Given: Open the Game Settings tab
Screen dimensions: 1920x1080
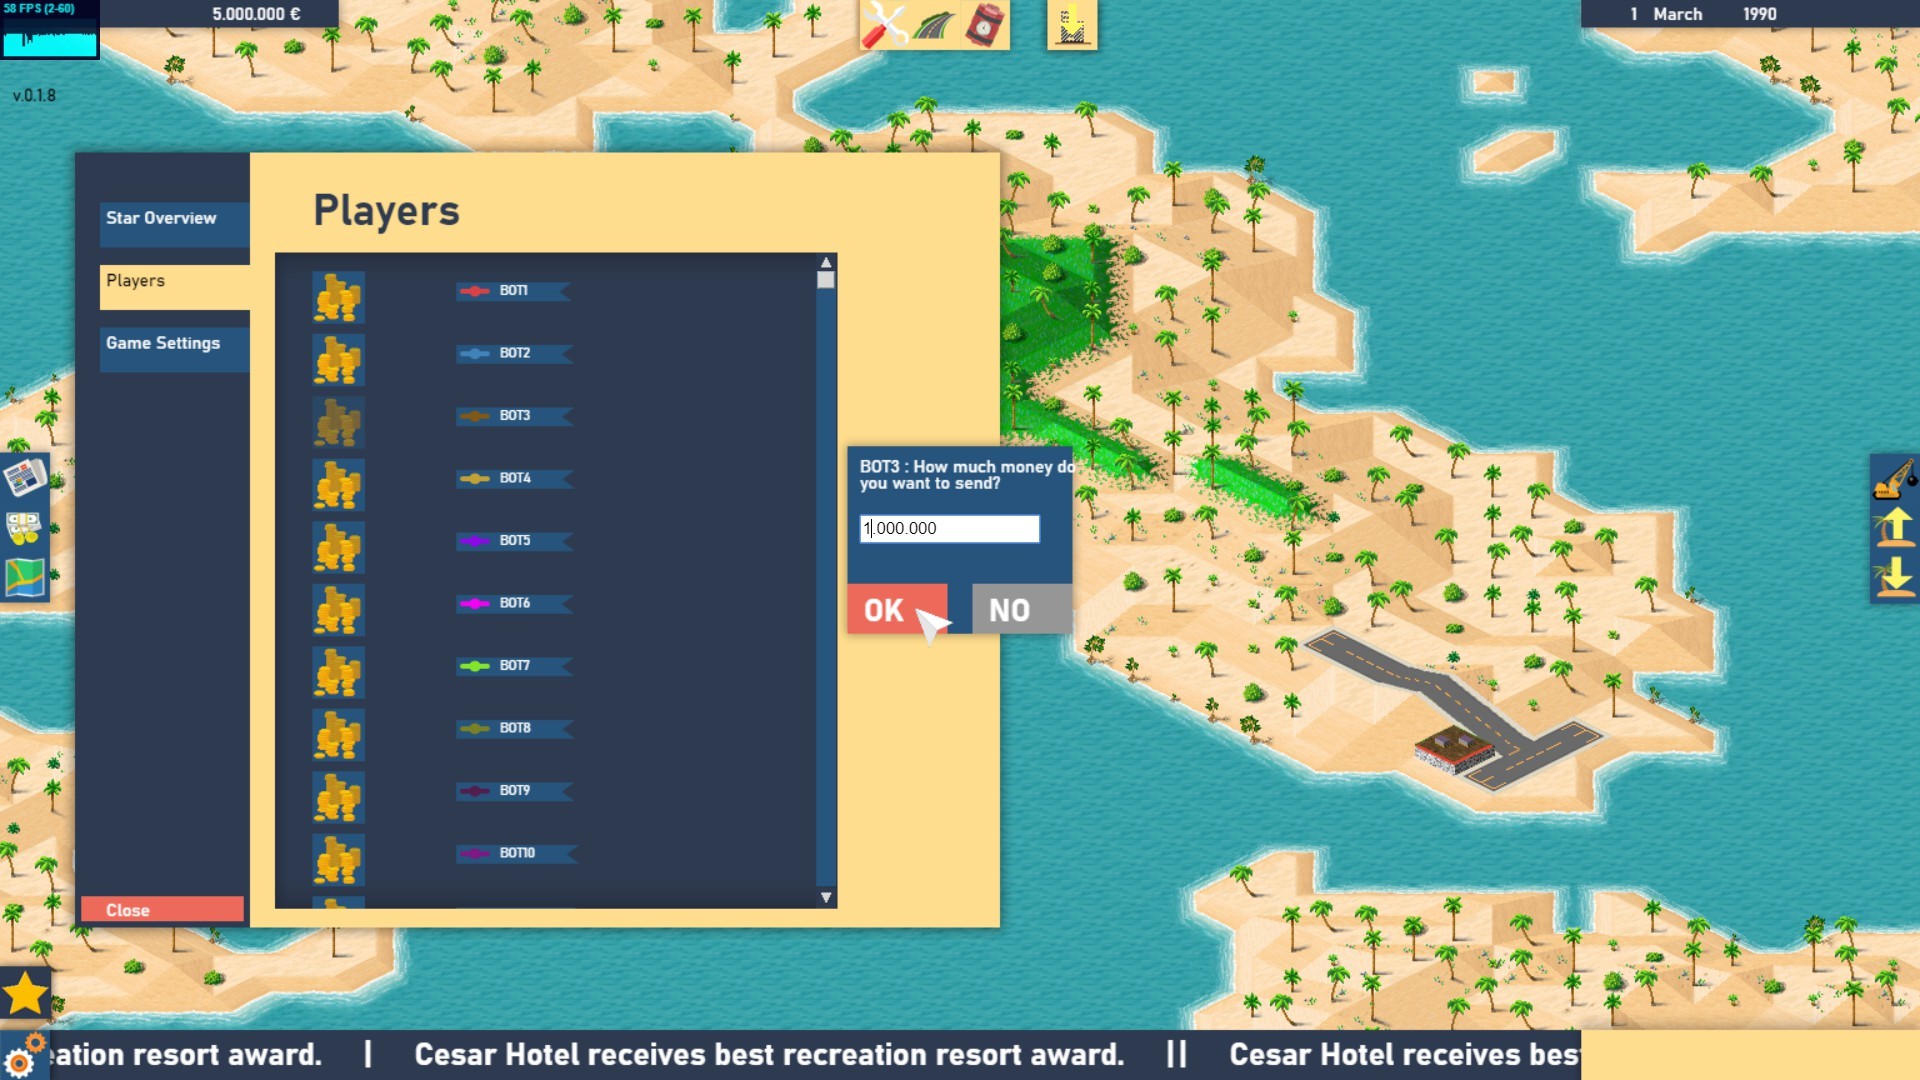Looking at the screenshot, I should click(174, 349).
